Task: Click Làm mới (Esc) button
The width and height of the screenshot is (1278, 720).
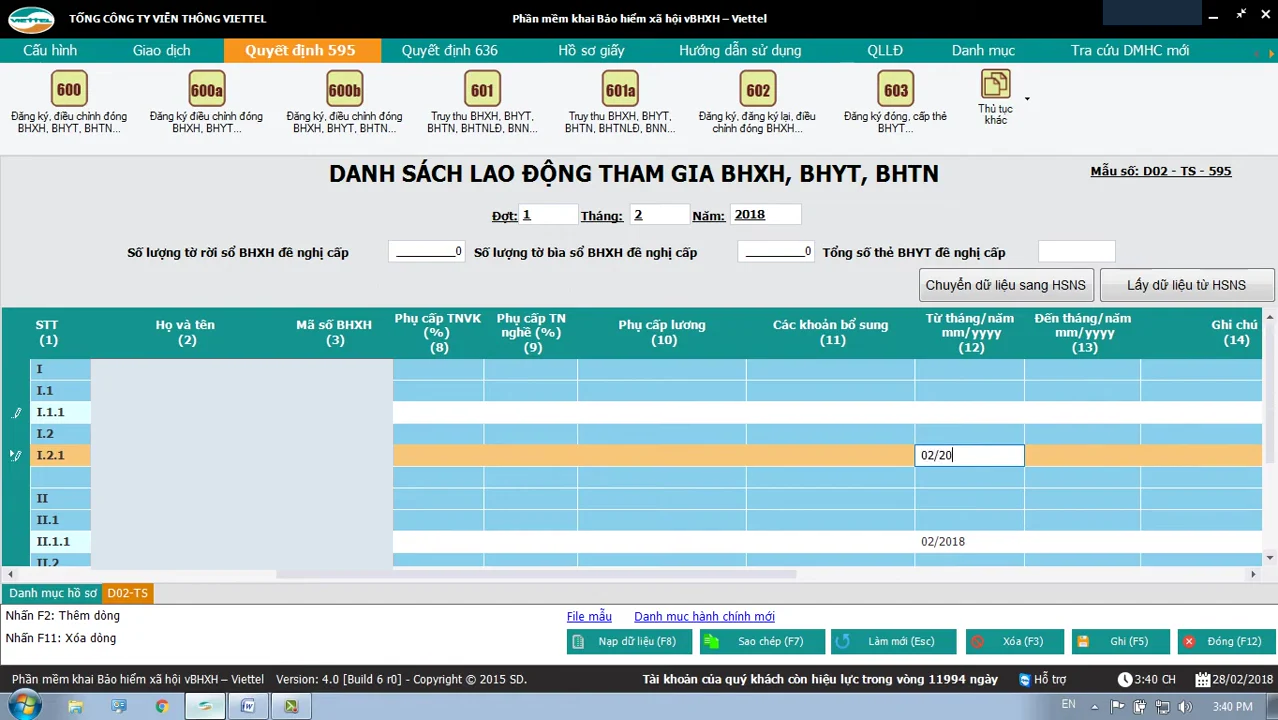Action: point(894,641)
